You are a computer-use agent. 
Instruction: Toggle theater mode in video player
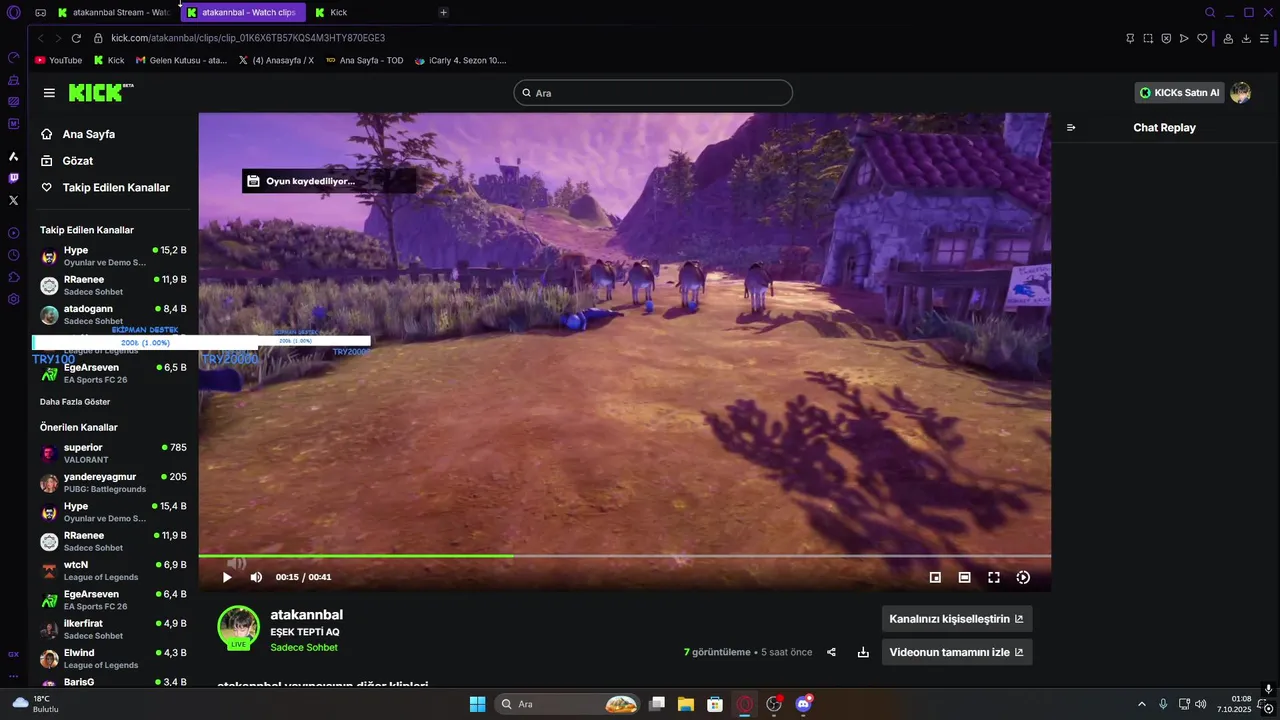pyautogui.click(x=964, y=577)
